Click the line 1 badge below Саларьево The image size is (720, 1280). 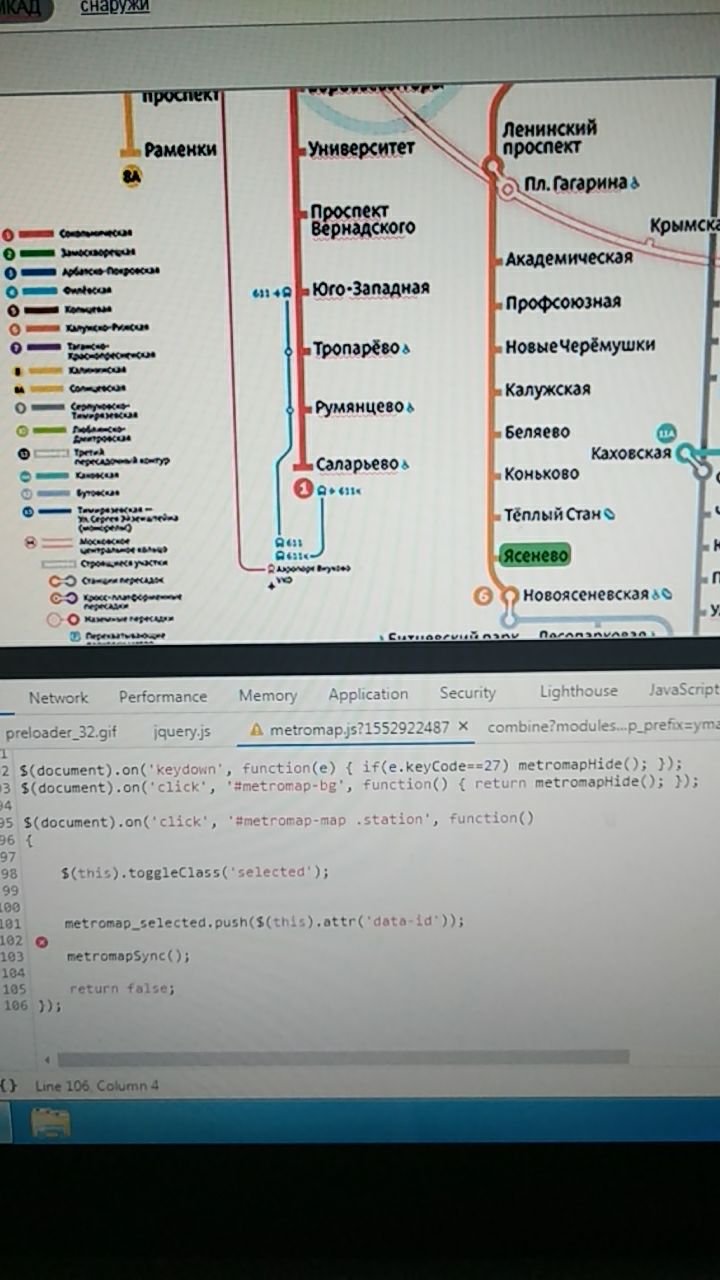pos(303,489)
